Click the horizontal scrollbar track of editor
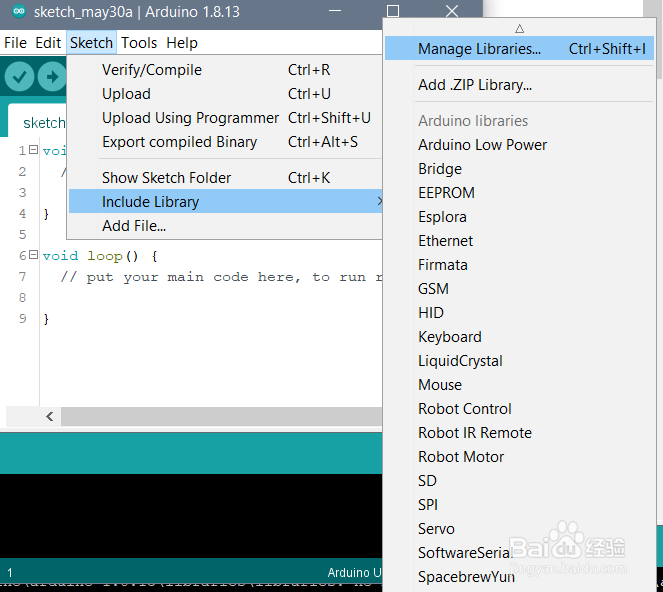Viewport: 663px width, 592px height. 222,417
